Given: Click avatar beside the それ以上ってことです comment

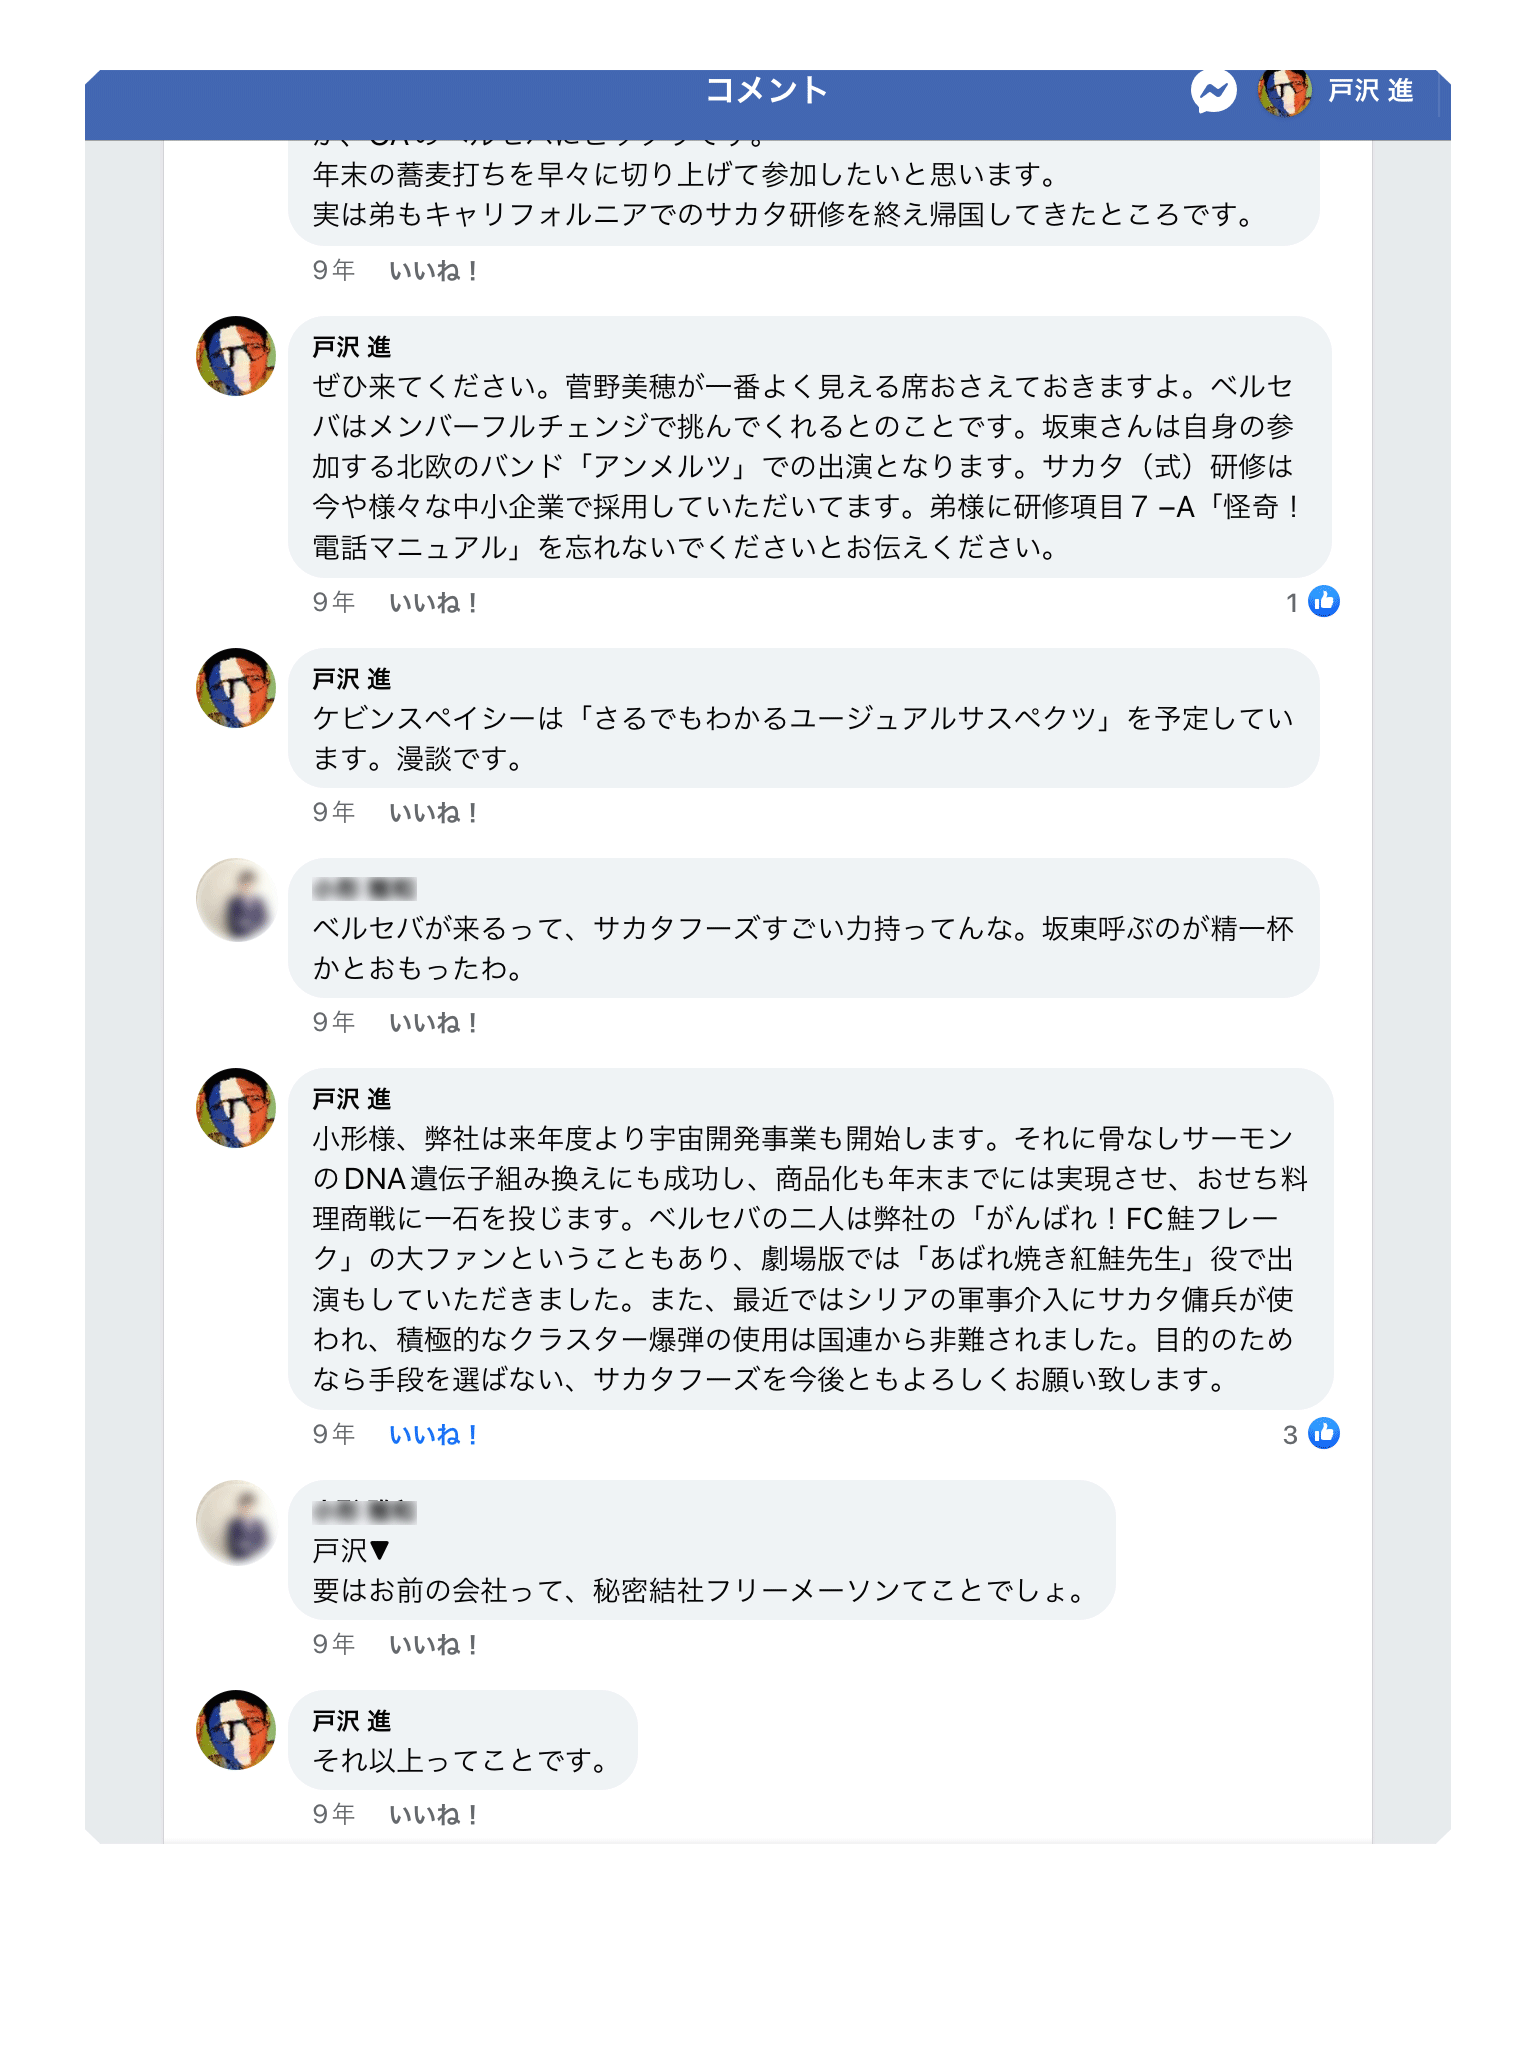Looking at the screenshot, I should [236, 1730].
